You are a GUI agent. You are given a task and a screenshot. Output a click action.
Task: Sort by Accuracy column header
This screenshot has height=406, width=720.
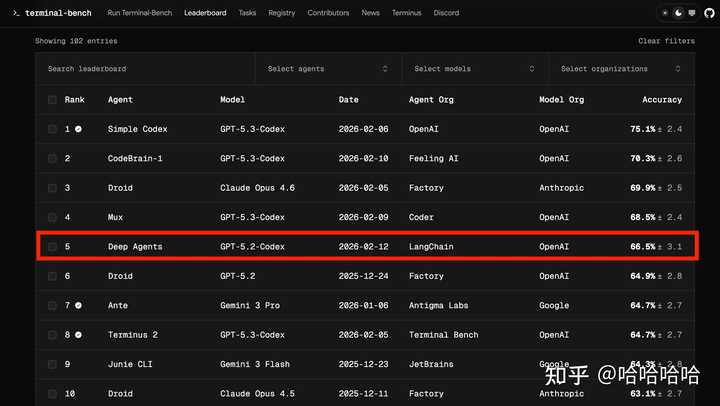pos(662,100)
